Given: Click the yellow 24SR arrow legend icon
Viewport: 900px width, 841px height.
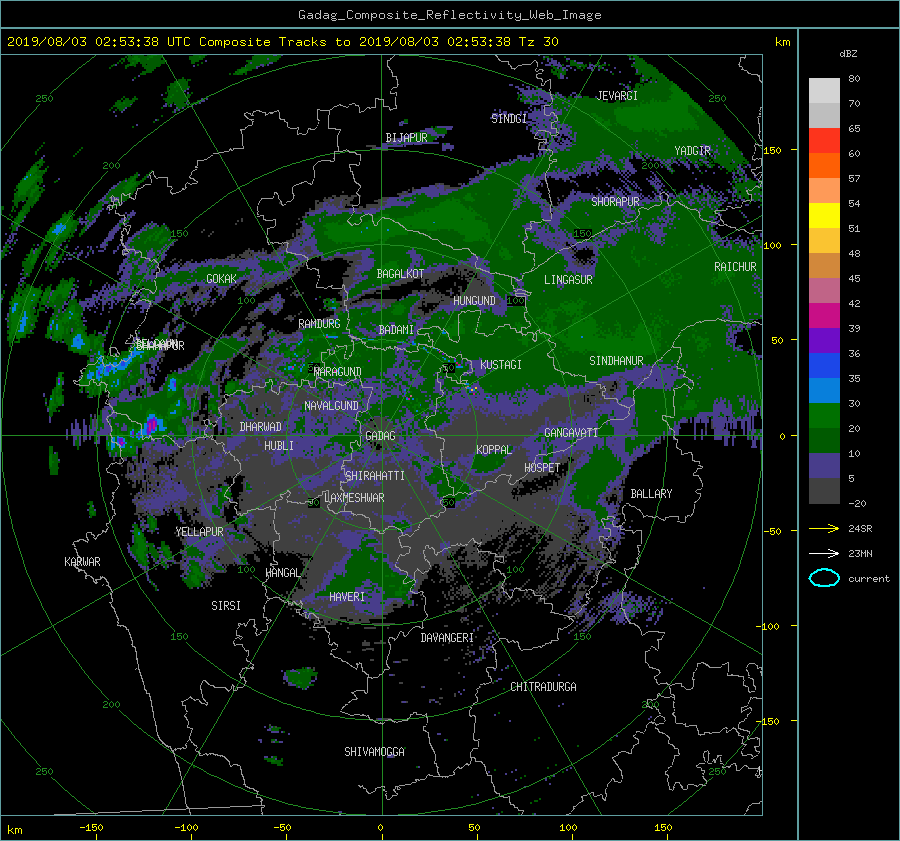Looking at the screenshot, I should click(x=824, y=529).
